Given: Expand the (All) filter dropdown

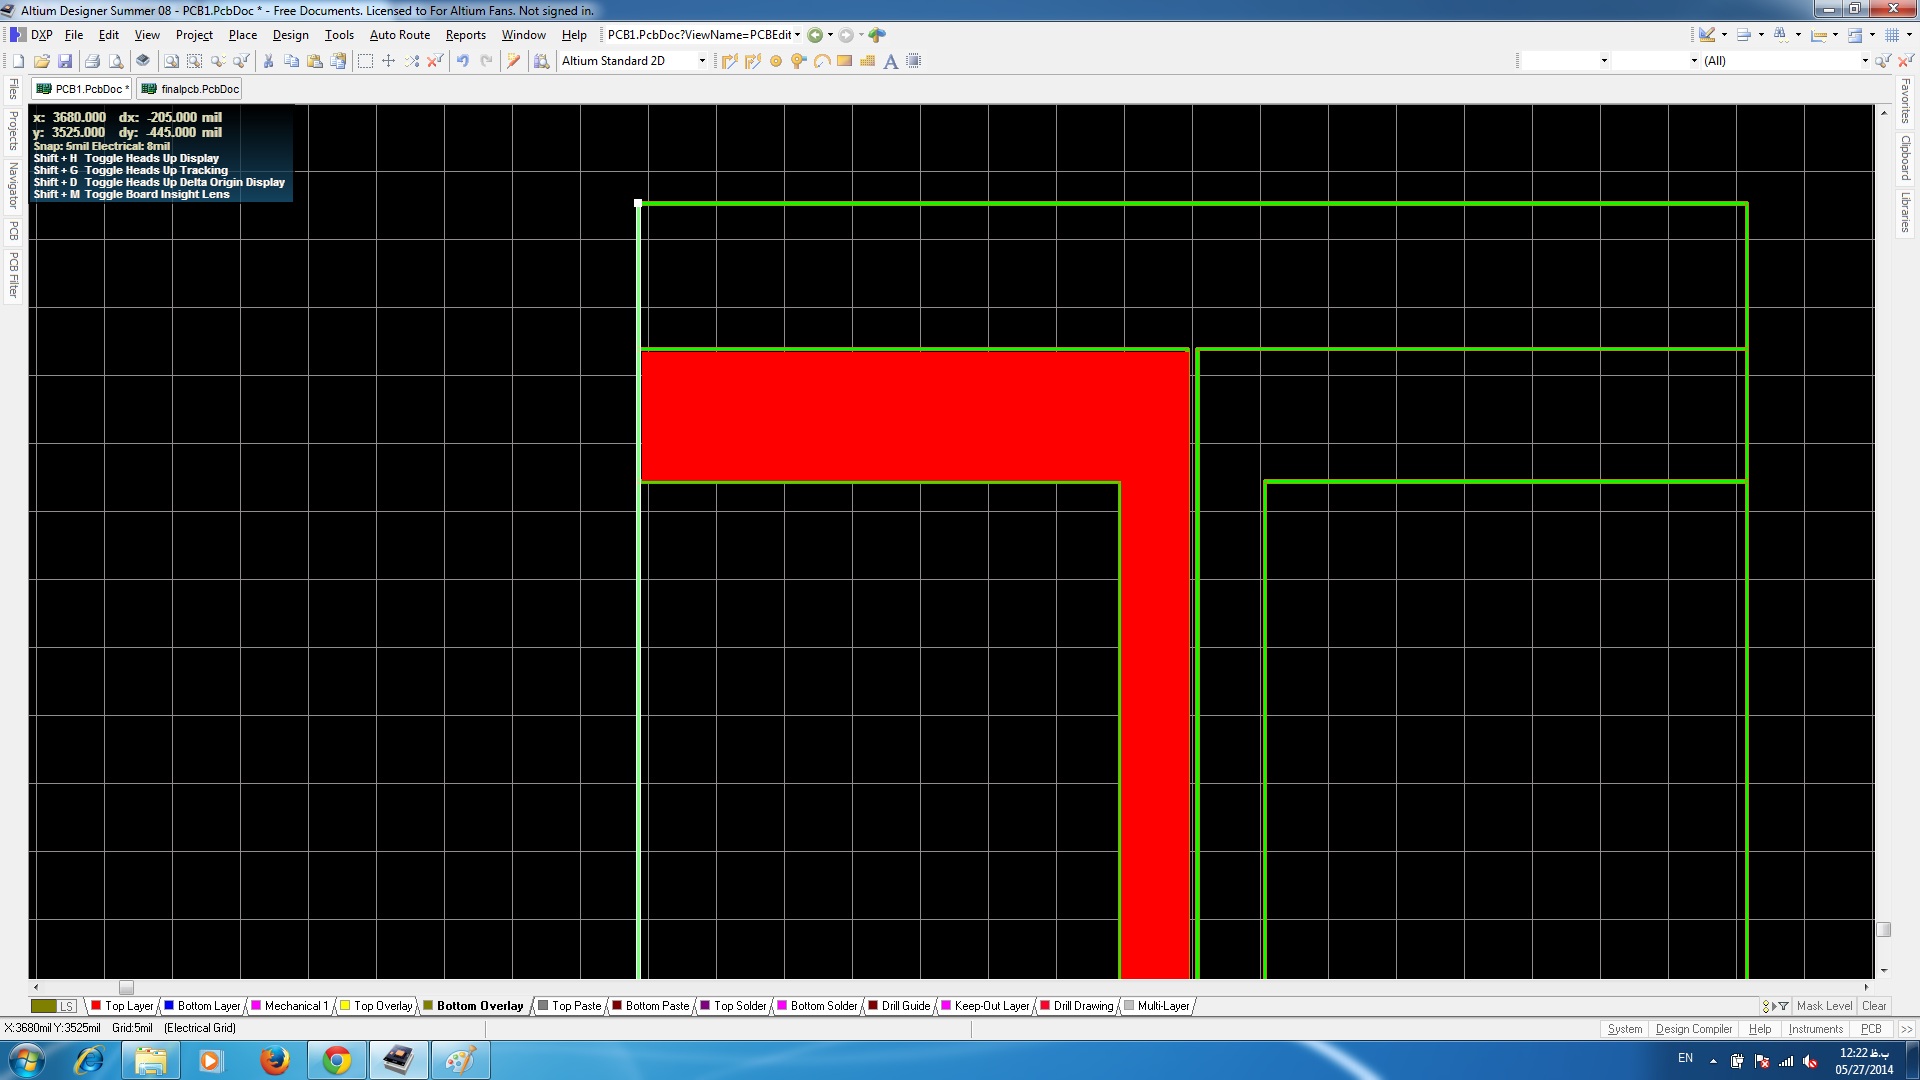Looking at the screenshot, I should click(1864, 61).
